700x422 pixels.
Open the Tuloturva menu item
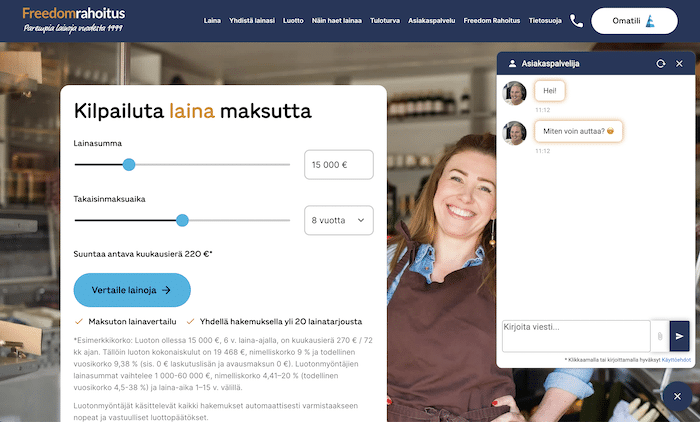(x=385, y=21)
